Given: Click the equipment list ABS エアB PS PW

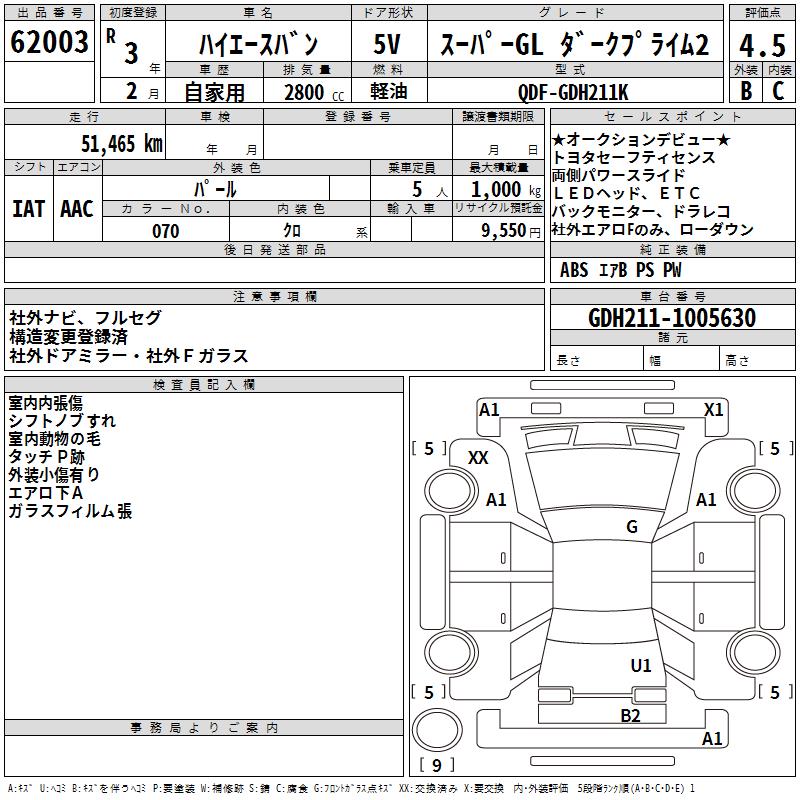Looking at the screenshot, I should 620,270.
